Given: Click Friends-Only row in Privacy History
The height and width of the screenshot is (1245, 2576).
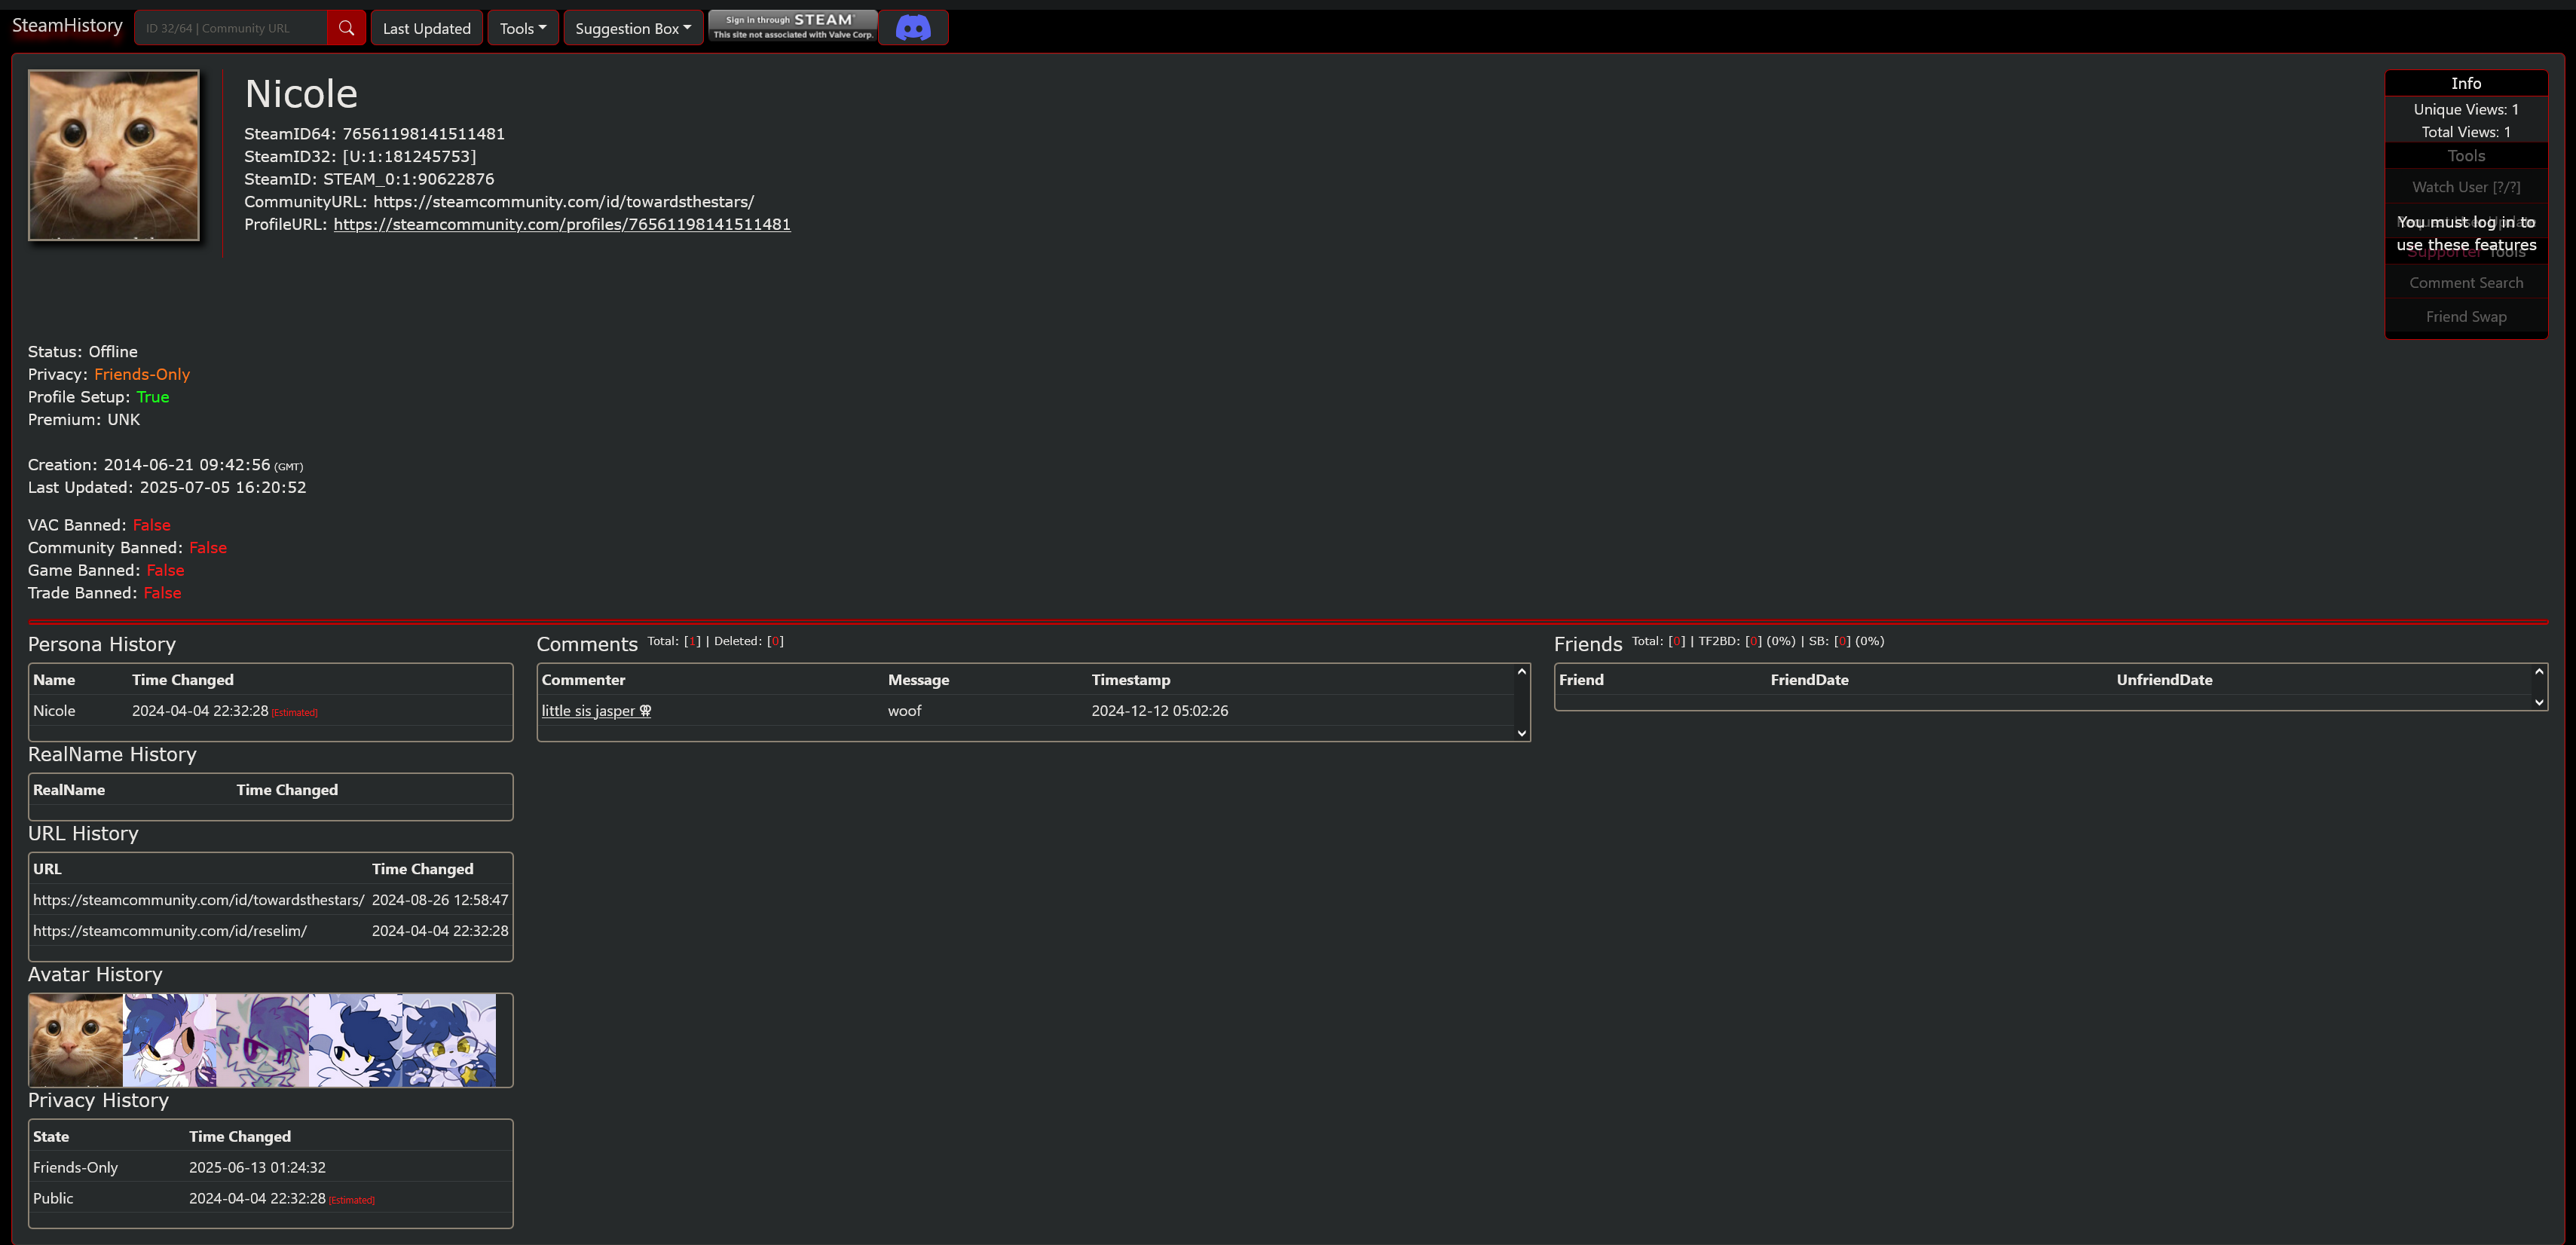Looking at the screenshot, I should (x=271, y=1168).
